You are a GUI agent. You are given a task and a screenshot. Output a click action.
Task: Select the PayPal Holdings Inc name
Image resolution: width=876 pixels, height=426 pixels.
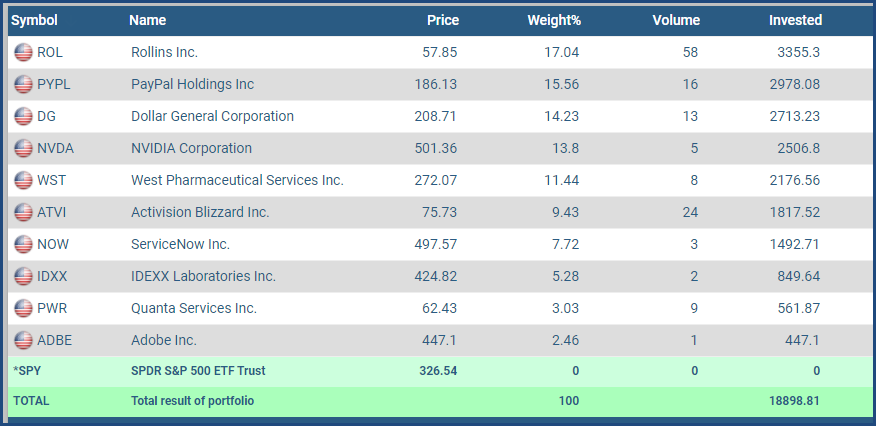(192, 84)
